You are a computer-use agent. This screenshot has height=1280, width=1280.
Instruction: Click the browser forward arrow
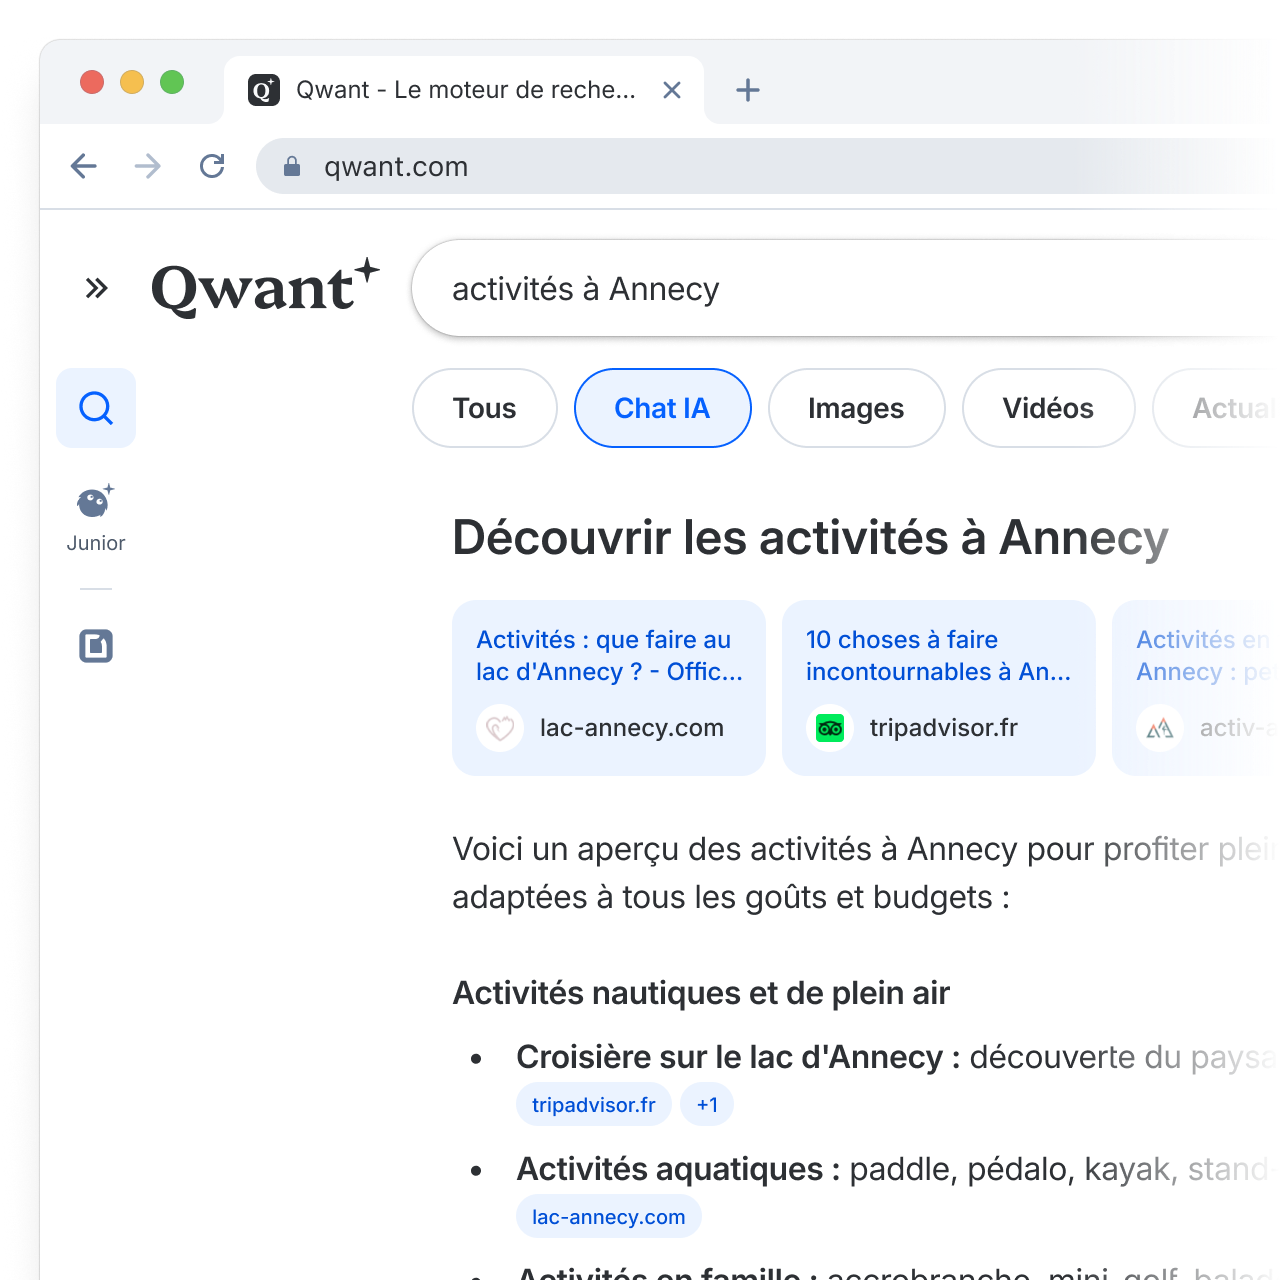(x=148, y=166)
